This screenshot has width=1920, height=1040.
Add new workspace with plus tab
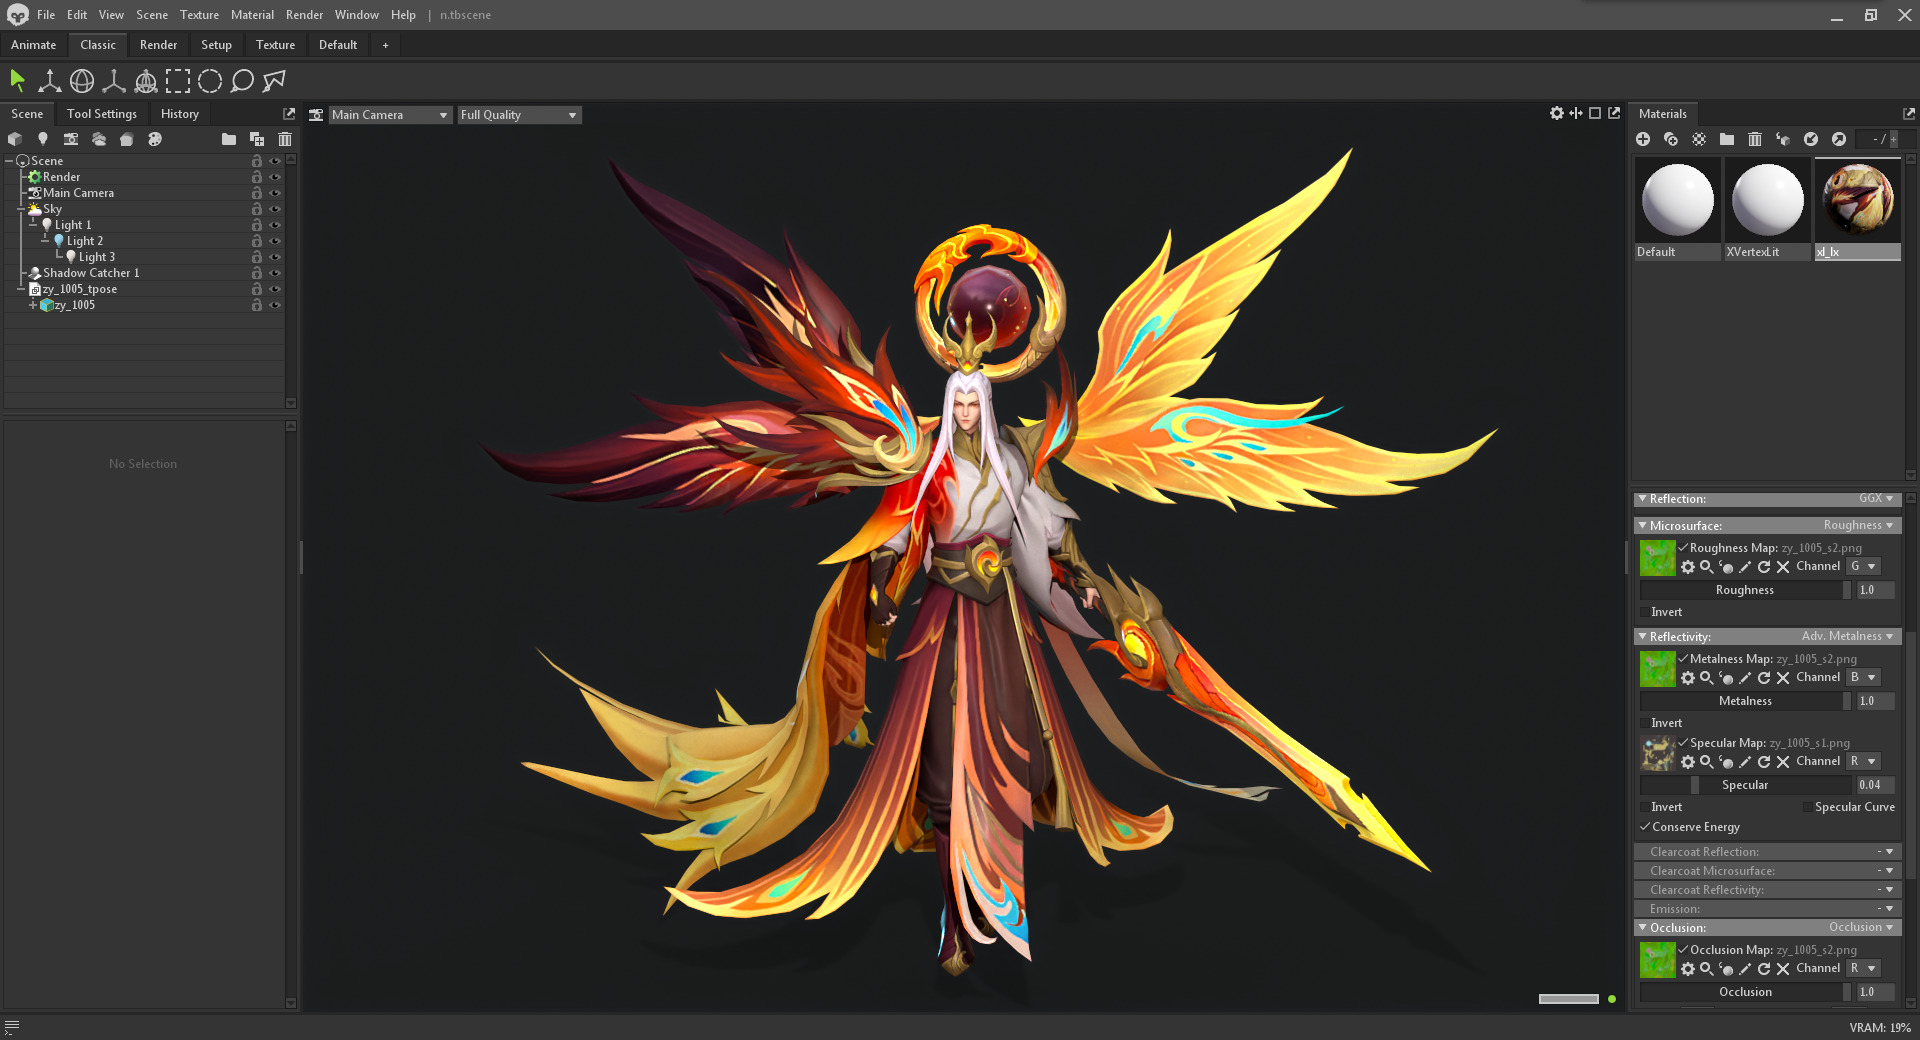click(x=385, y=45)
